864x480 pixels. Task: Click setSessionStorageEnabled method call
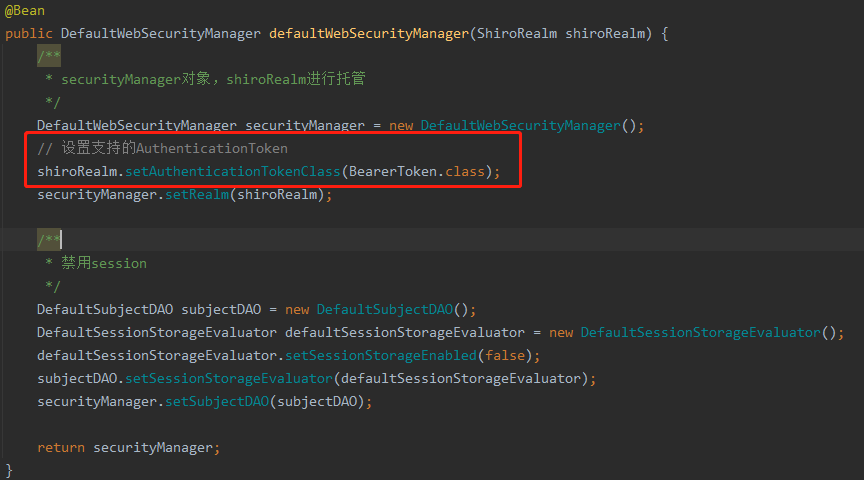[x=381, y=356]
